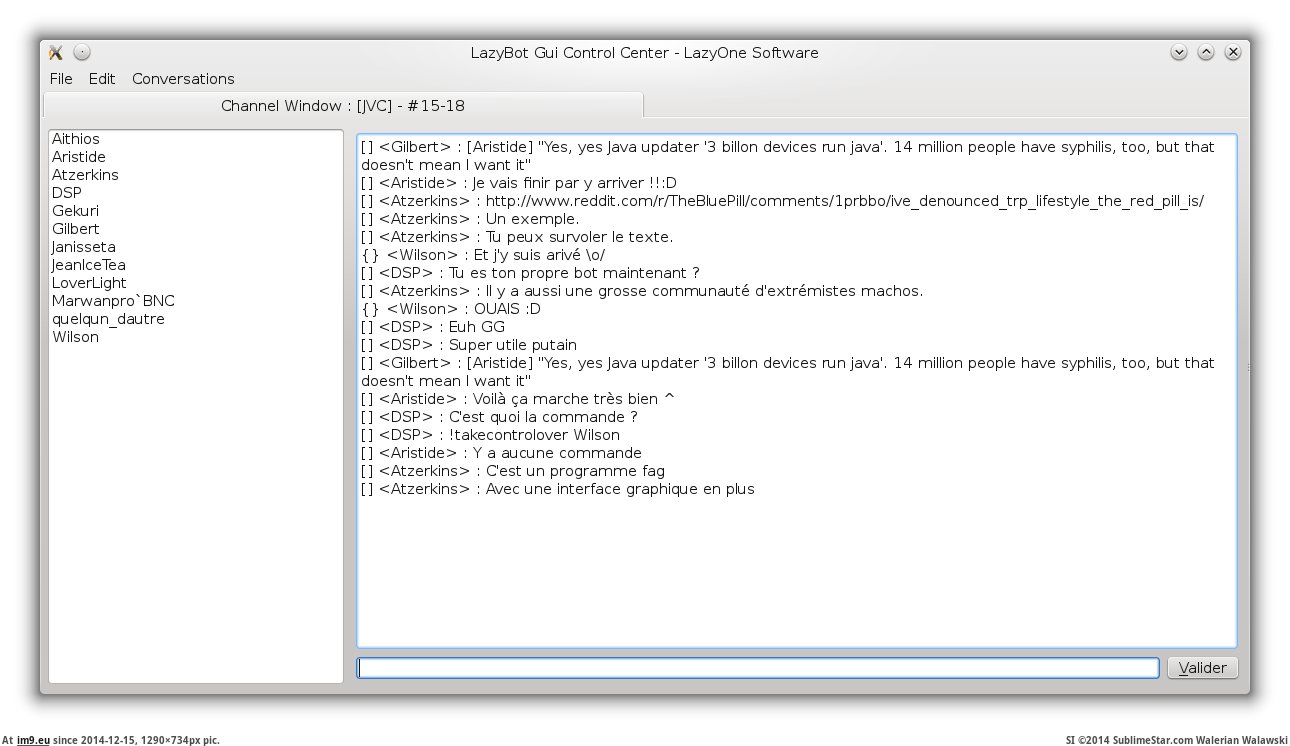Screen dimensions: 1290x746
Task: Select Gilbert in the user list
Action: pyautogui.click(x=76, y=229)
